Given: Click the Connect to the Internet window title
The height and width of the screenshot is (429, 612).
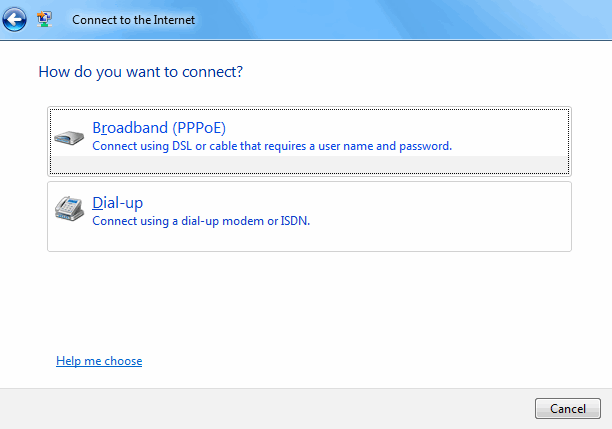Looking at the screenshot, I should [x=133, y=20].
